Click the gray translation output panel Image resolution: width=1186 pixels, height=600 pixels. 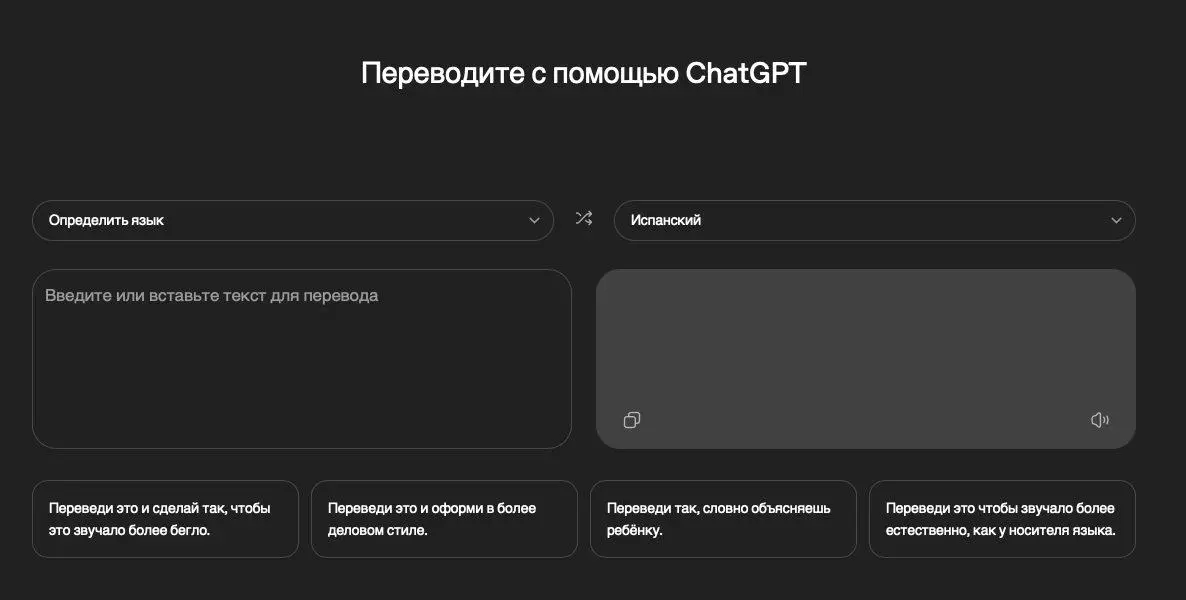pyautogui.click(x=866, y=359)
